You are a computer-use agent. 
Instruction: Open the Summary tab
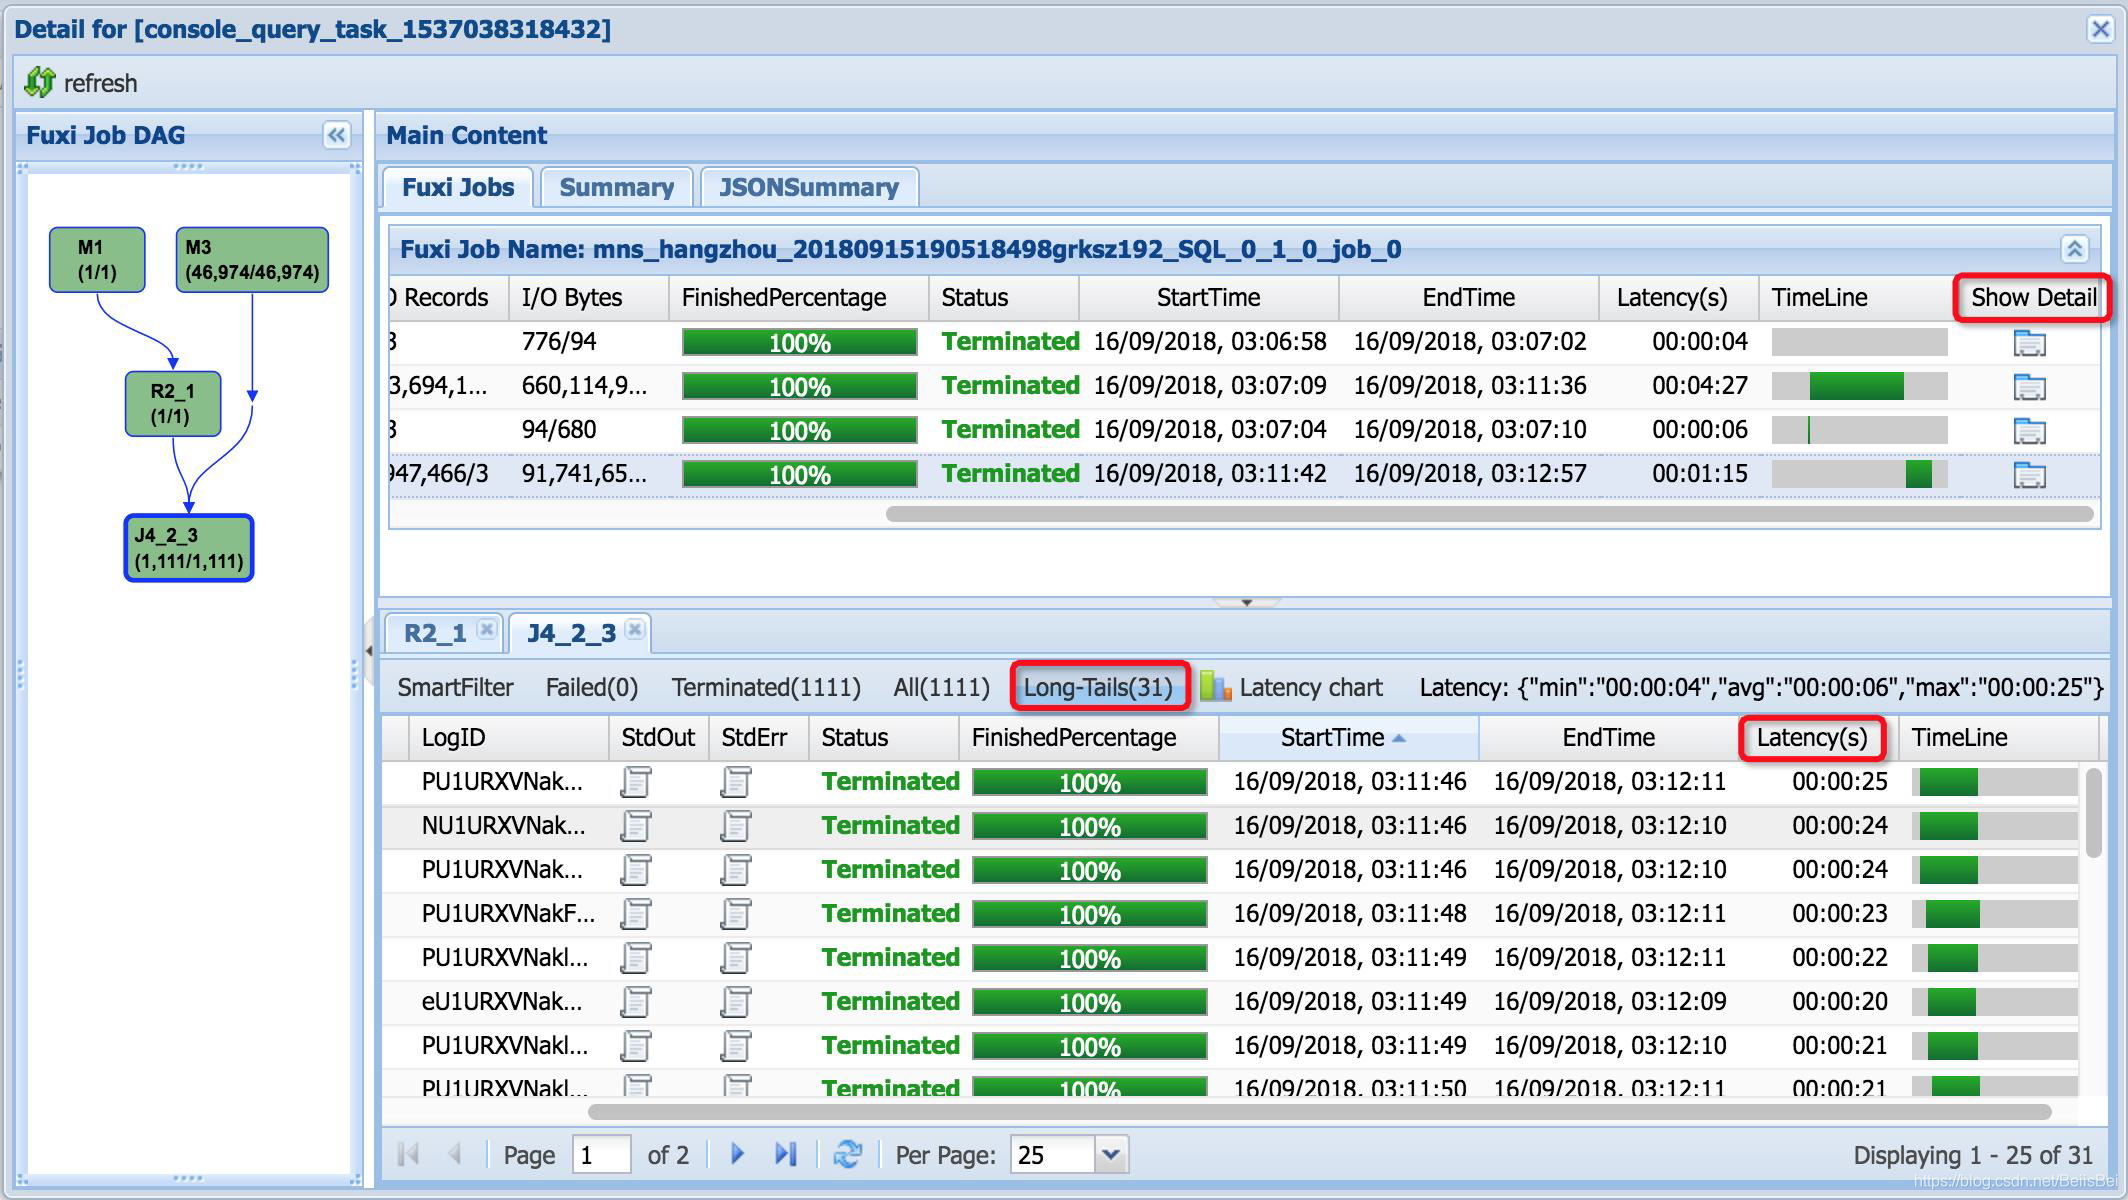pyautogui.click(x=616, y=187)
